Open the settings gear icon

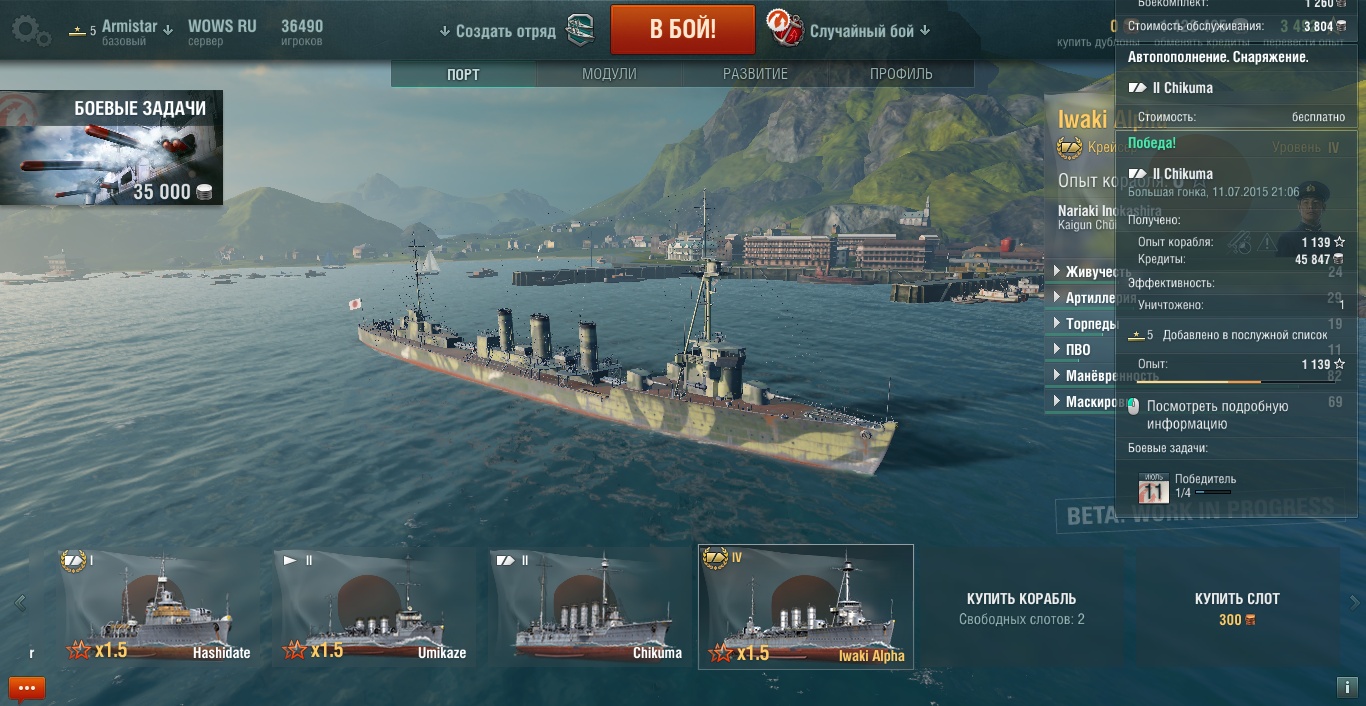(x=31, y=30)
